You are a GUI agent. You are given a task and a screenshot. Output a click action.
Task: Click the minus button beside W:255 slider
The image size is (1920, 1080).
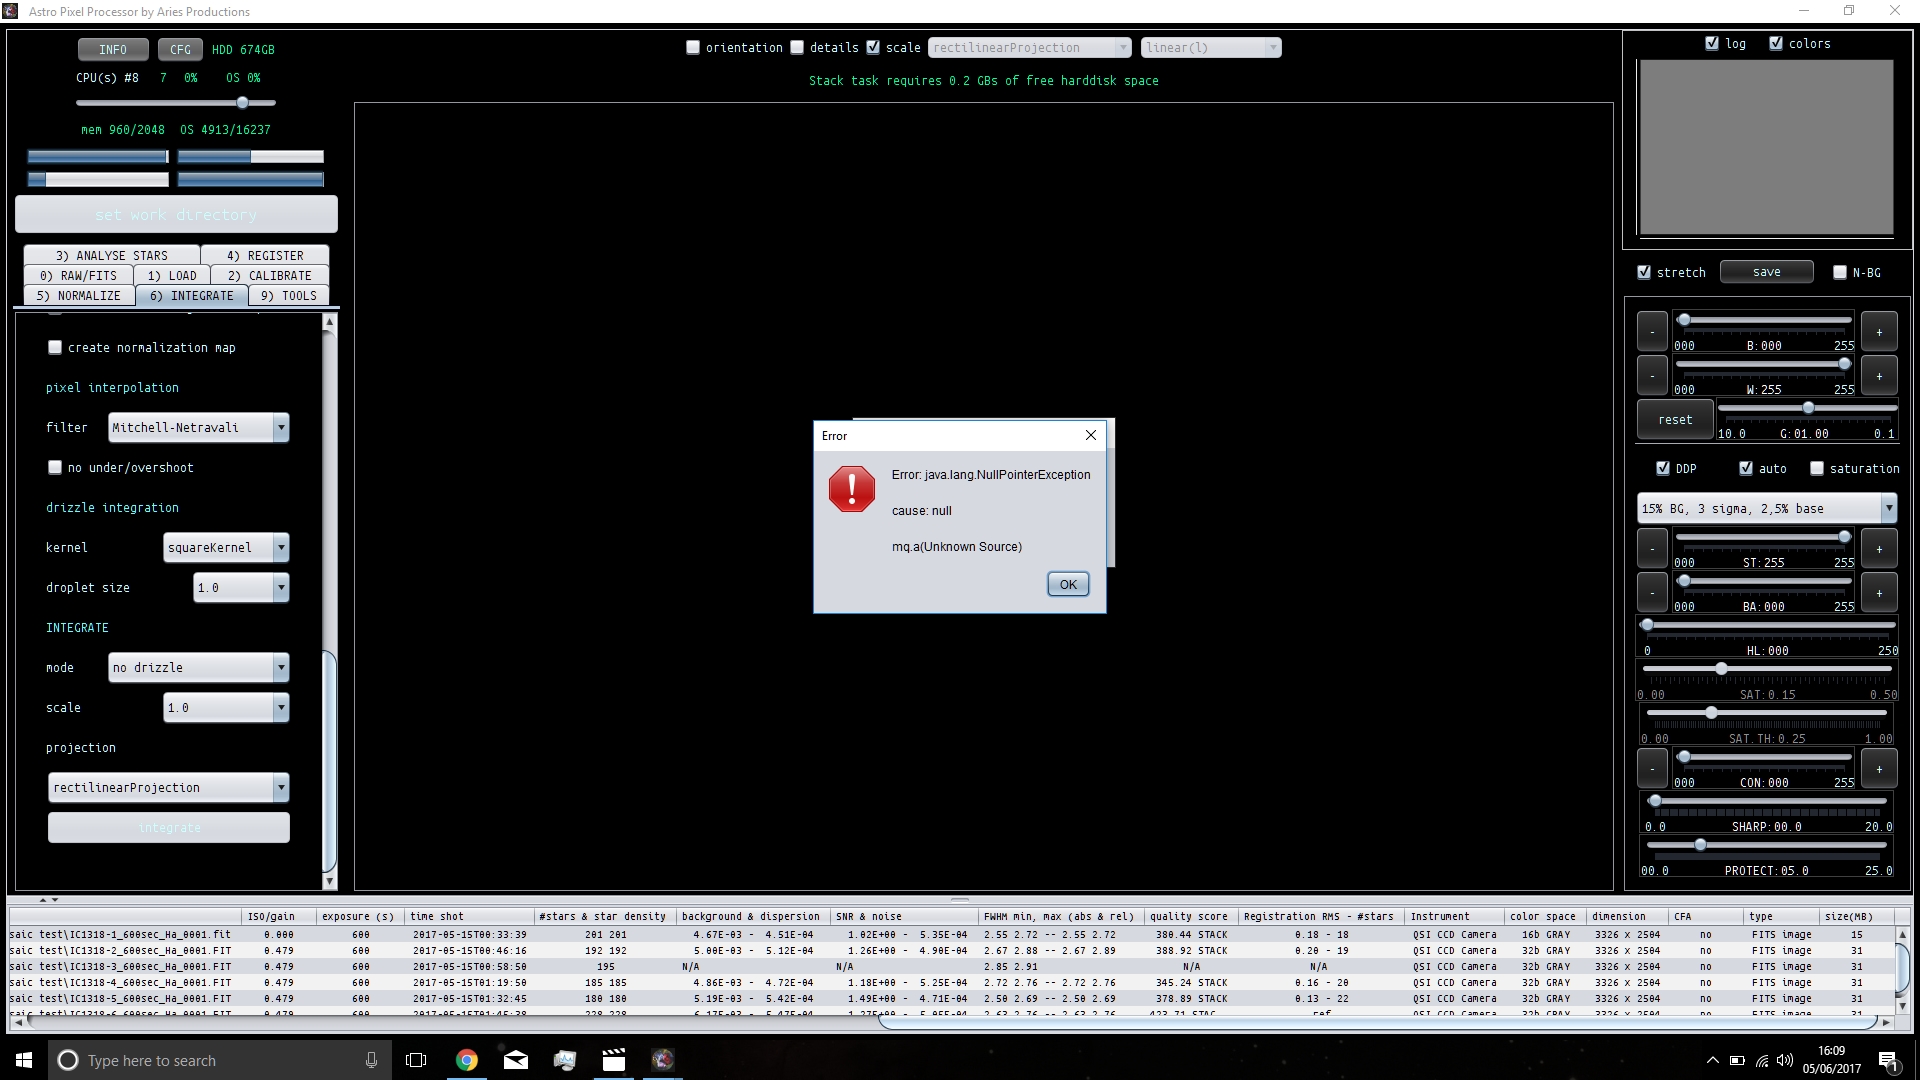click(1652, 376)
